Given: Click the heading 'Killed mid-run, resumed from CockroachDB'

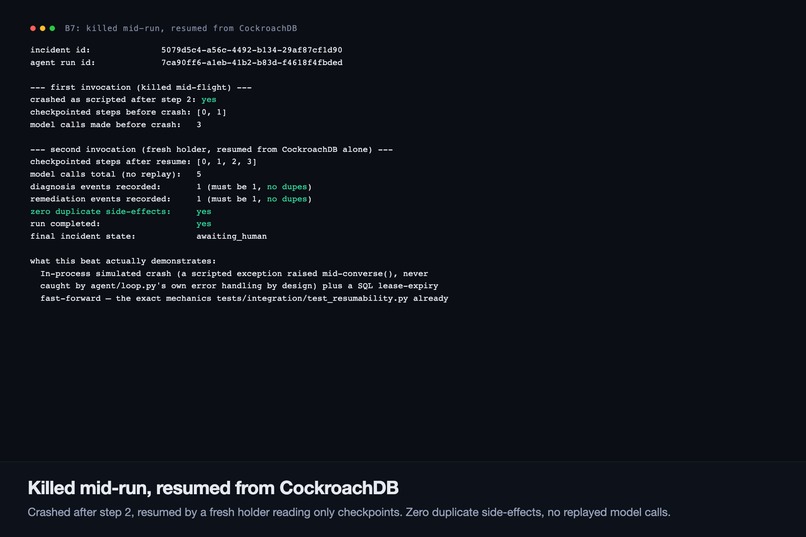Looking at the screenshot, I should tap(213, 488).
